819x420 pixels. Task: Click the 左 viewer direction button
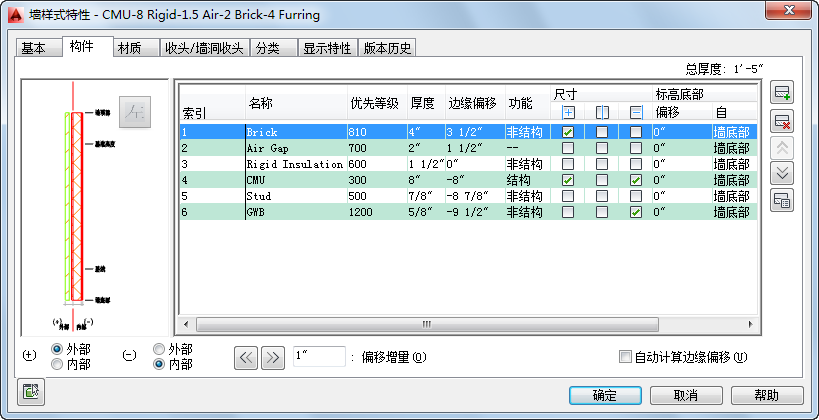135,112
